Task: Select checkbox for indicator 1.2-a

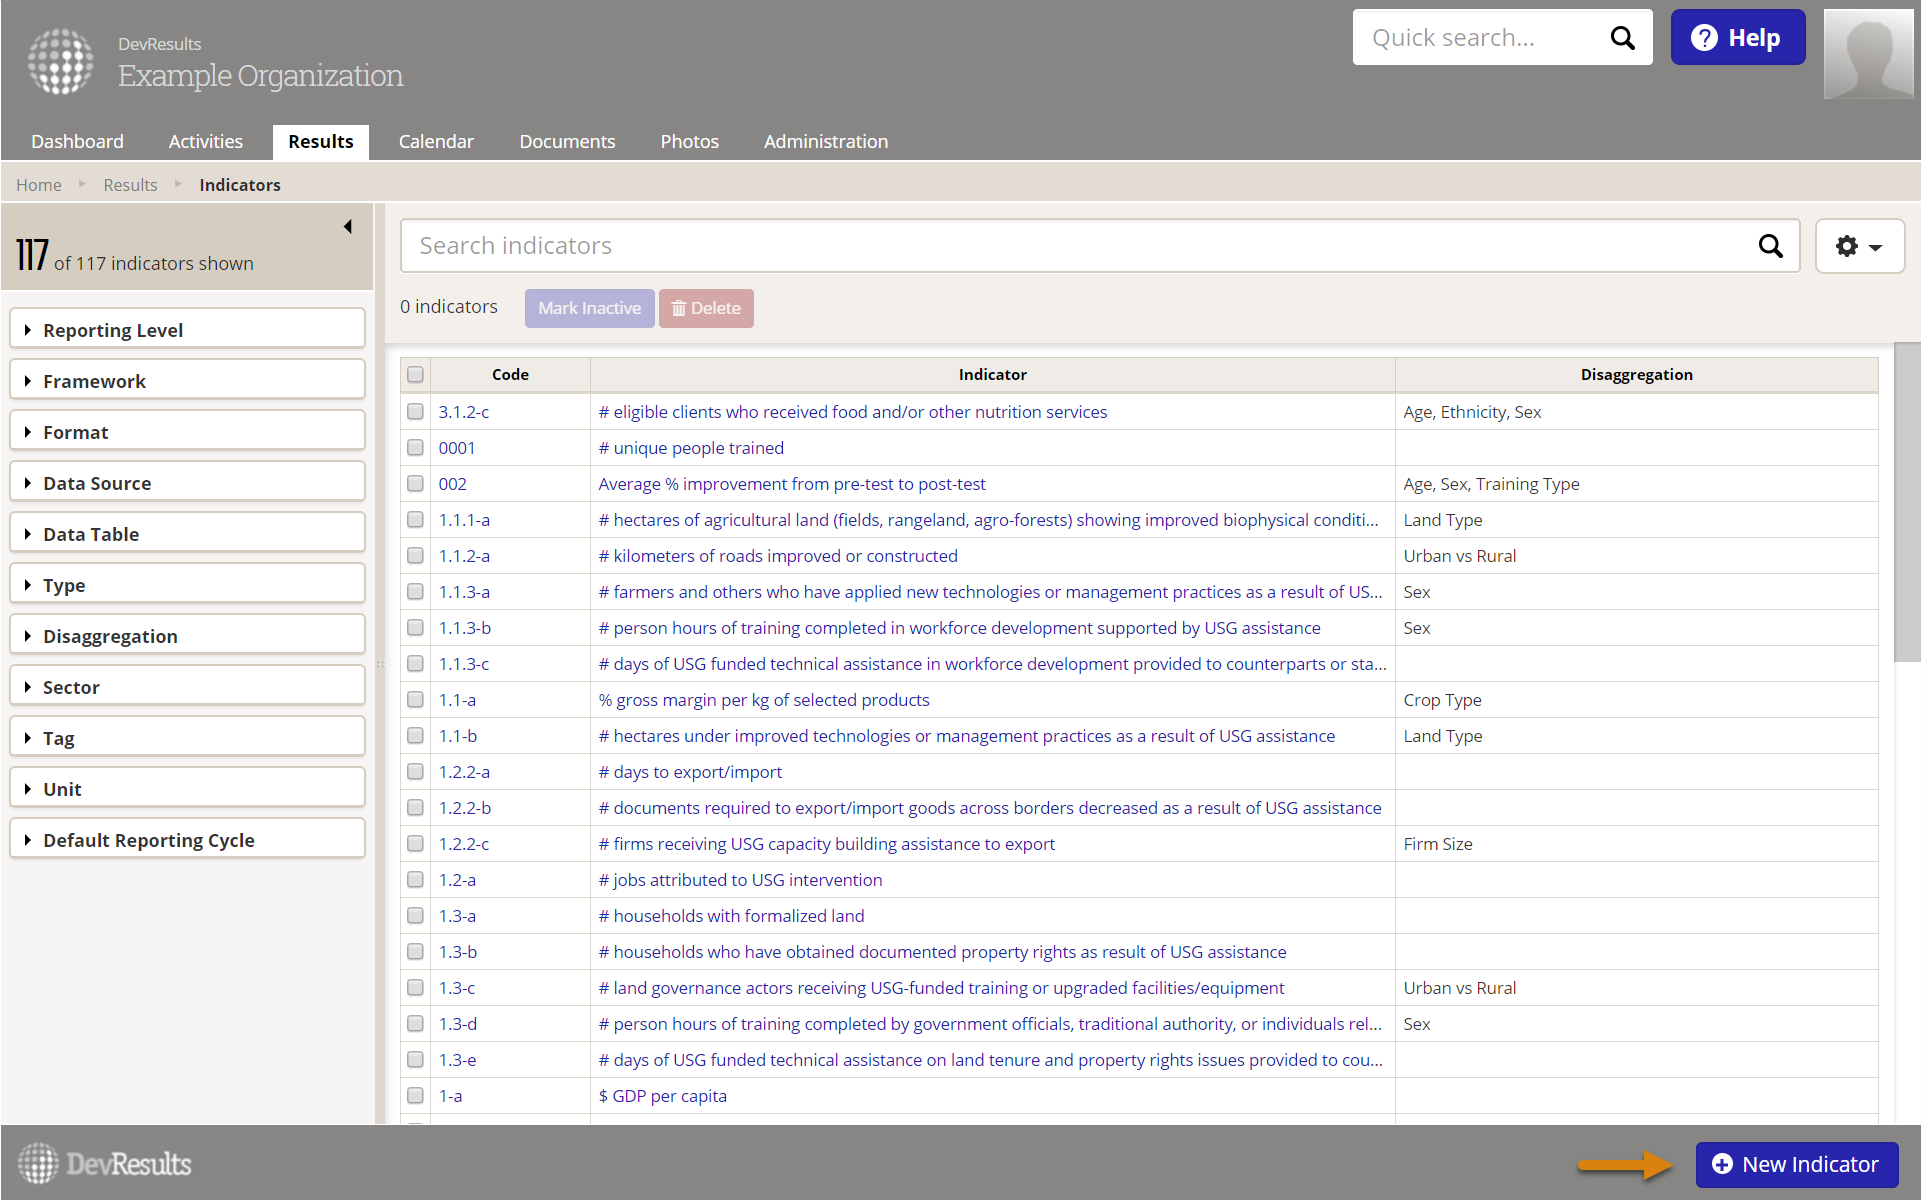Action: [x=415, y=880]
